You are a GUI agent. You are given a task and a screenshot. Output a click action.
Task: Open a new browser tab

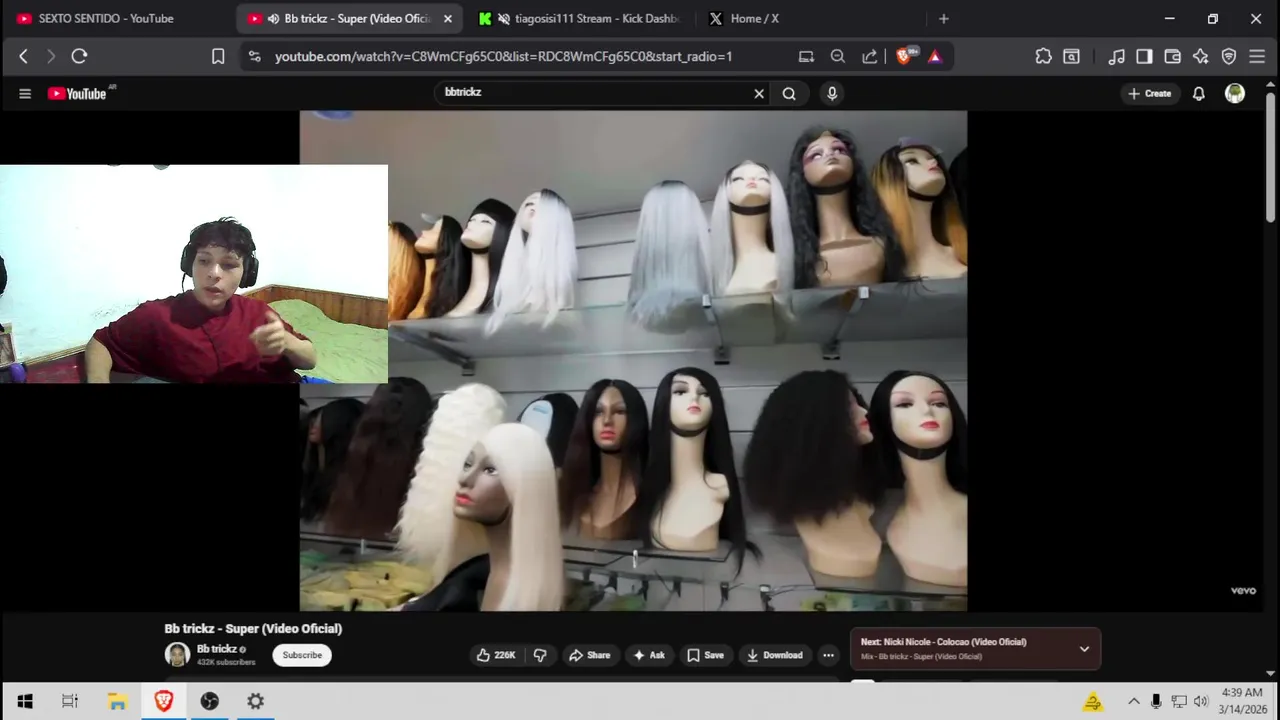coord(943,18)
